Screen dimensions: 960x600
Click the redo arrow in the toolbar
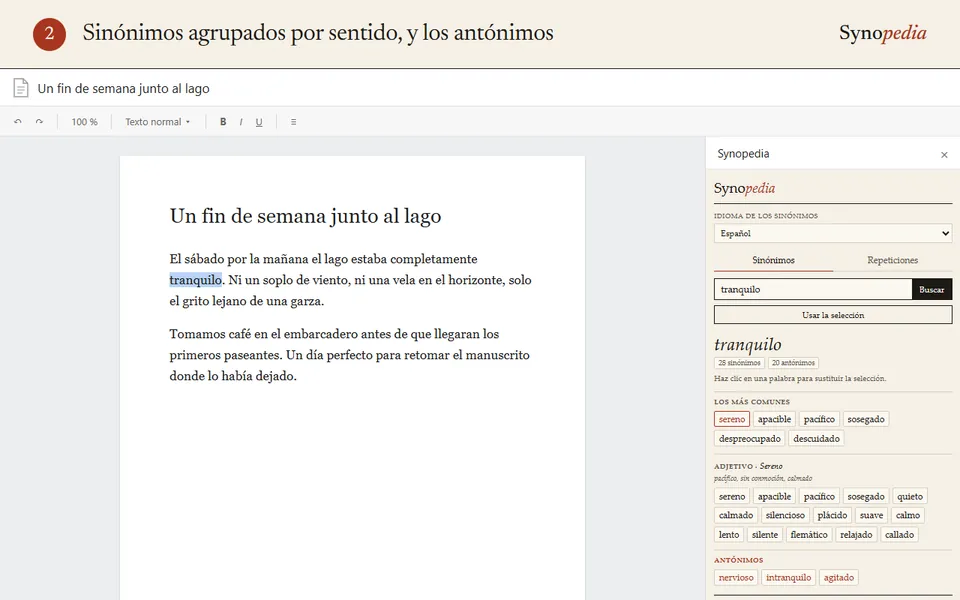pos(39,122)
